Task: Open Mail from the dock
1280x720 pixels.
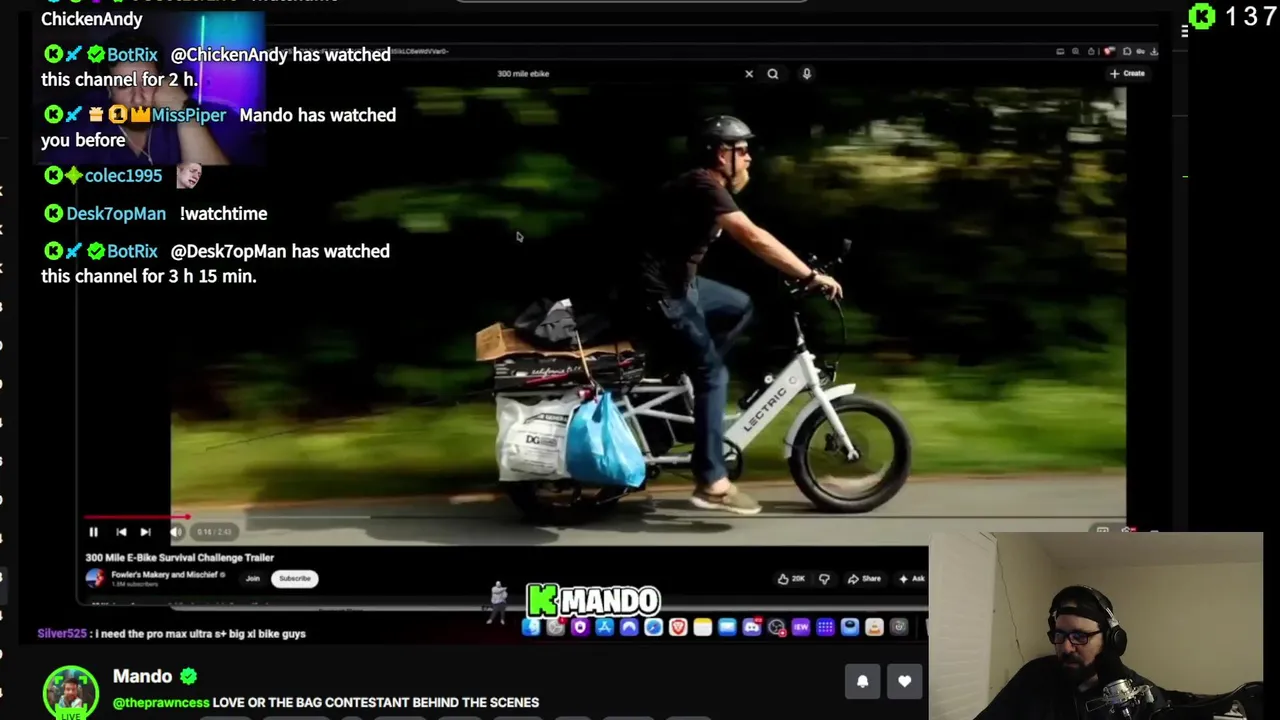Action: click(x=727, y=627)
